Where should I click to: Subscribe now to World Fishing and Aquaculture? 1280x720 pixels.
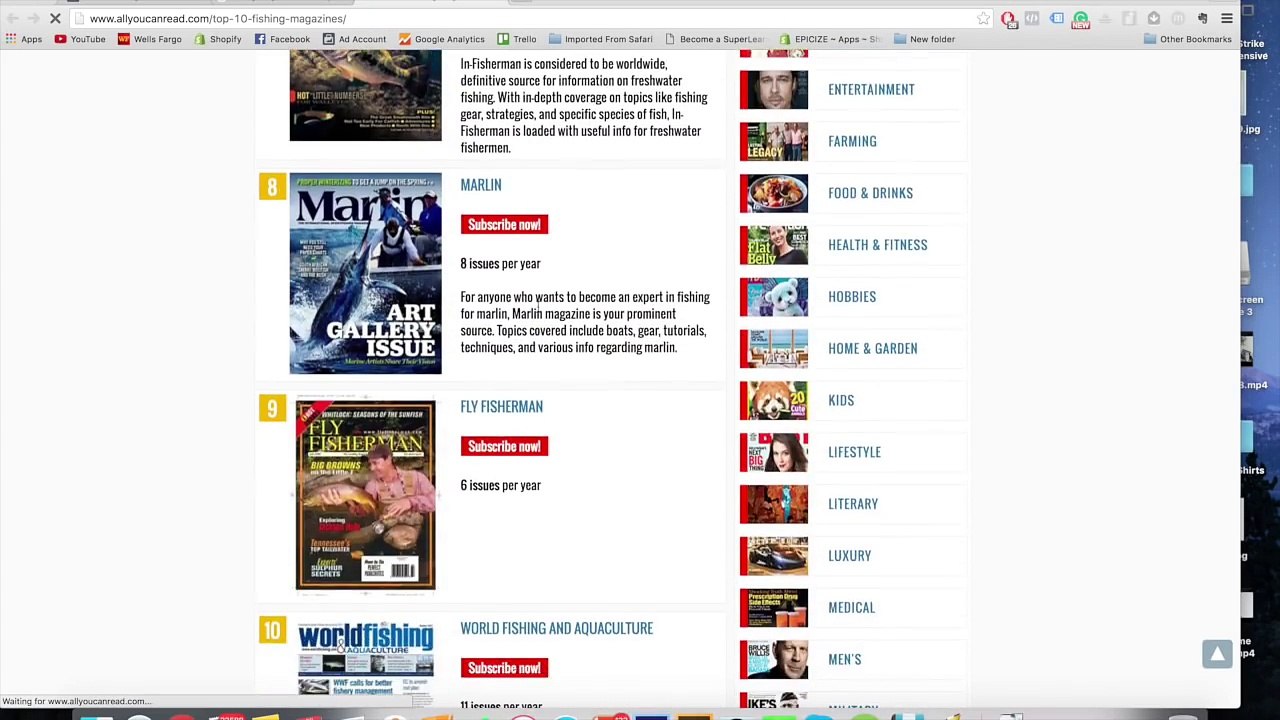[504, 668]
